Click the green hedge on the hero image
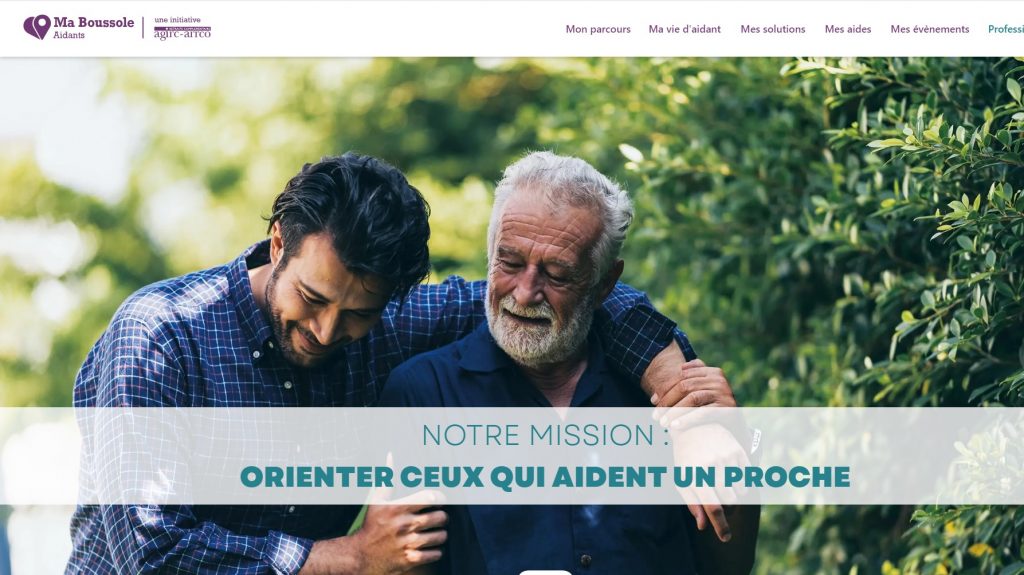The width and height of the screenshot is (1024, 575). [x=882, y=229]
